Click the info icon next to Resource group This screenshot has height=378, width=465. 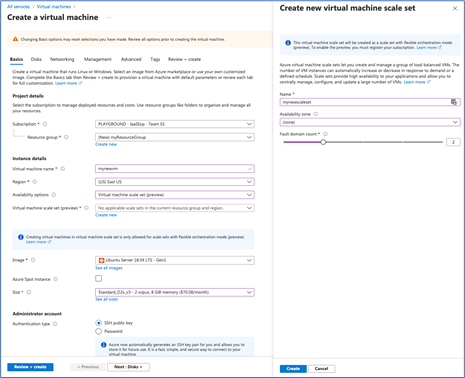click(66, 137)
